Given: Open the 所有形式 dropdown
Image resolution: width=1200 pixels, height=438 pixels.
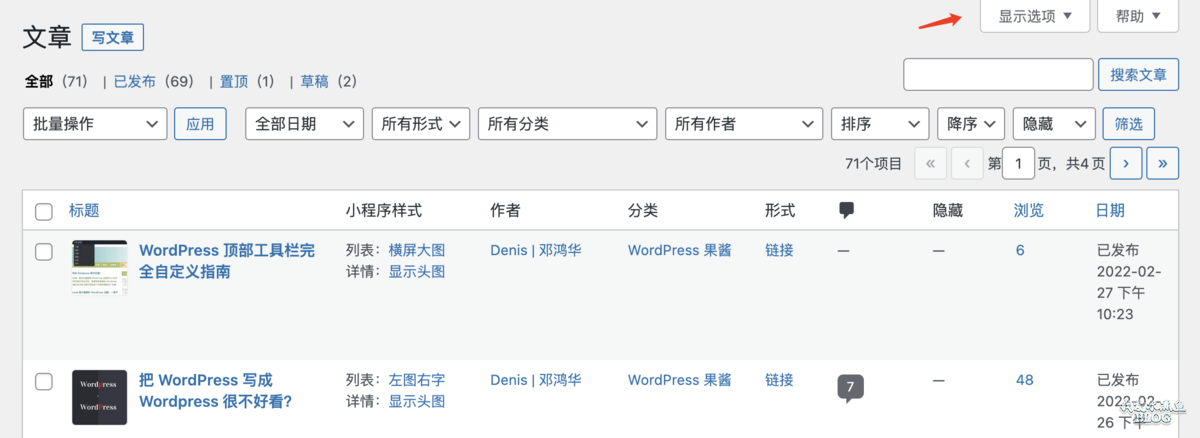Looking at the screenshot, I should 420,124.
